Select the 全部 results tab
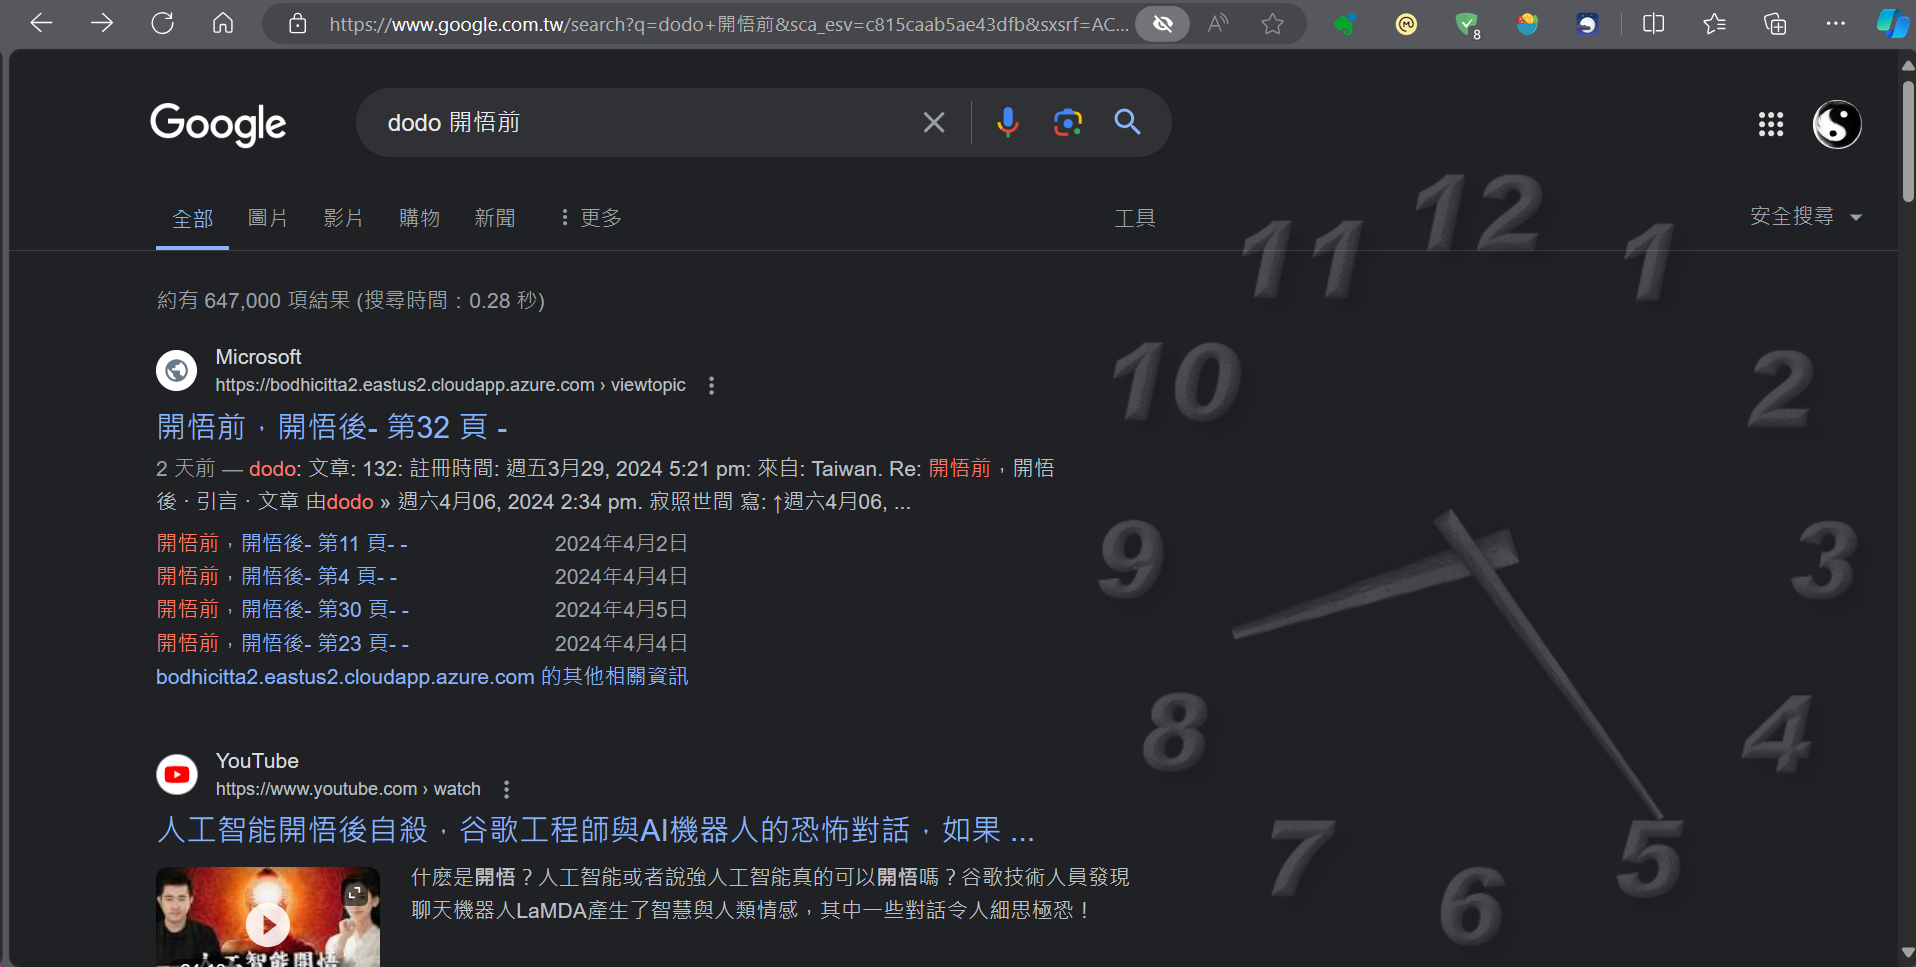 (x=192, y=218)
